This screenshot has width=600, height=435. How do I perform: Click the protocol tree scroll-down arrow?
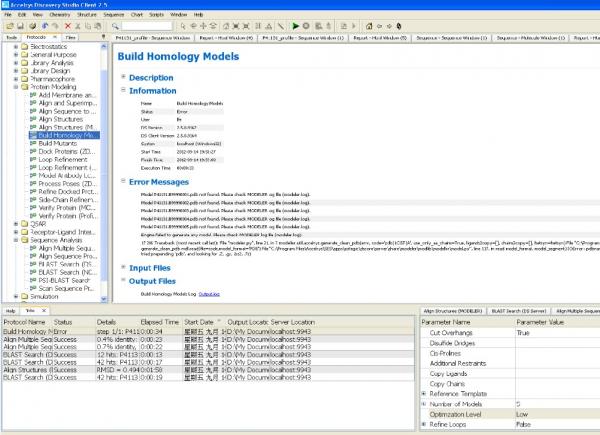click(103, 299)
